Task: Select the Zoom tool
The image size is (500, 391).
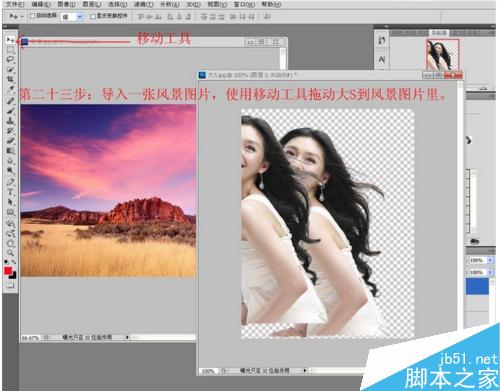Action: click(x=10, y=253)
